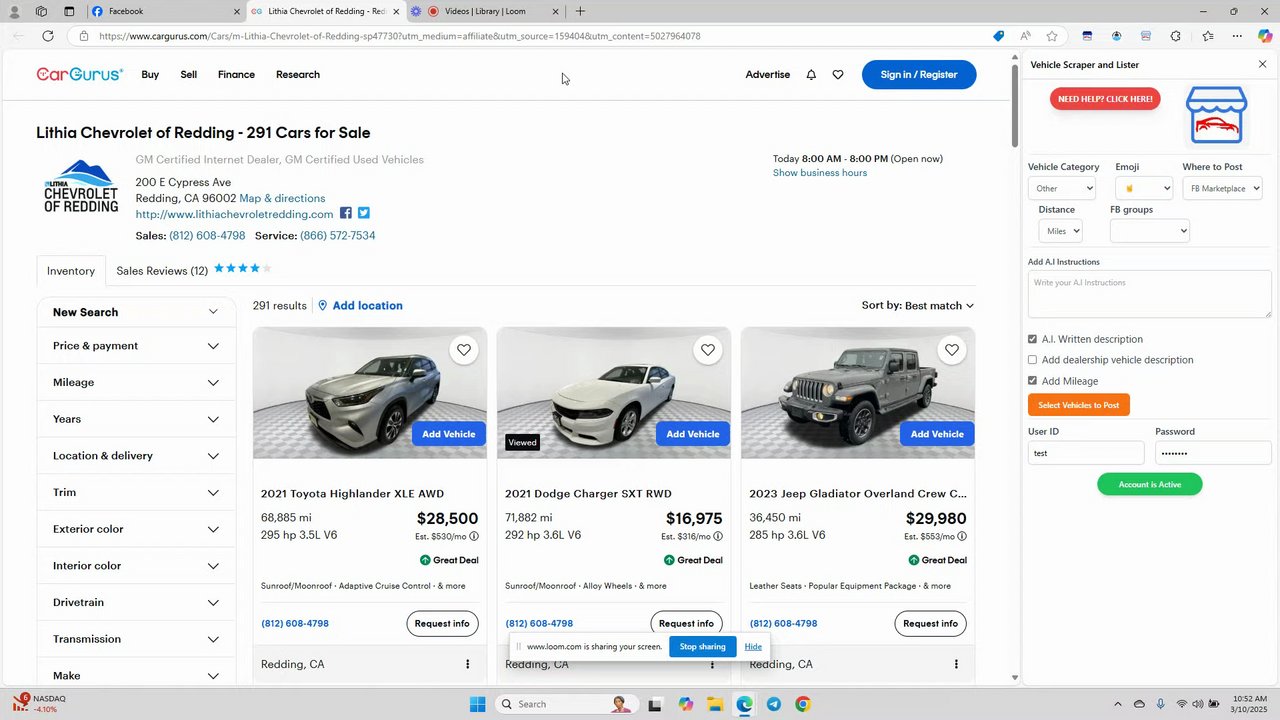Enable Add dealership vehicle description checkbox
Screen dimensions: 1280x720
[x=1032, y=360]
